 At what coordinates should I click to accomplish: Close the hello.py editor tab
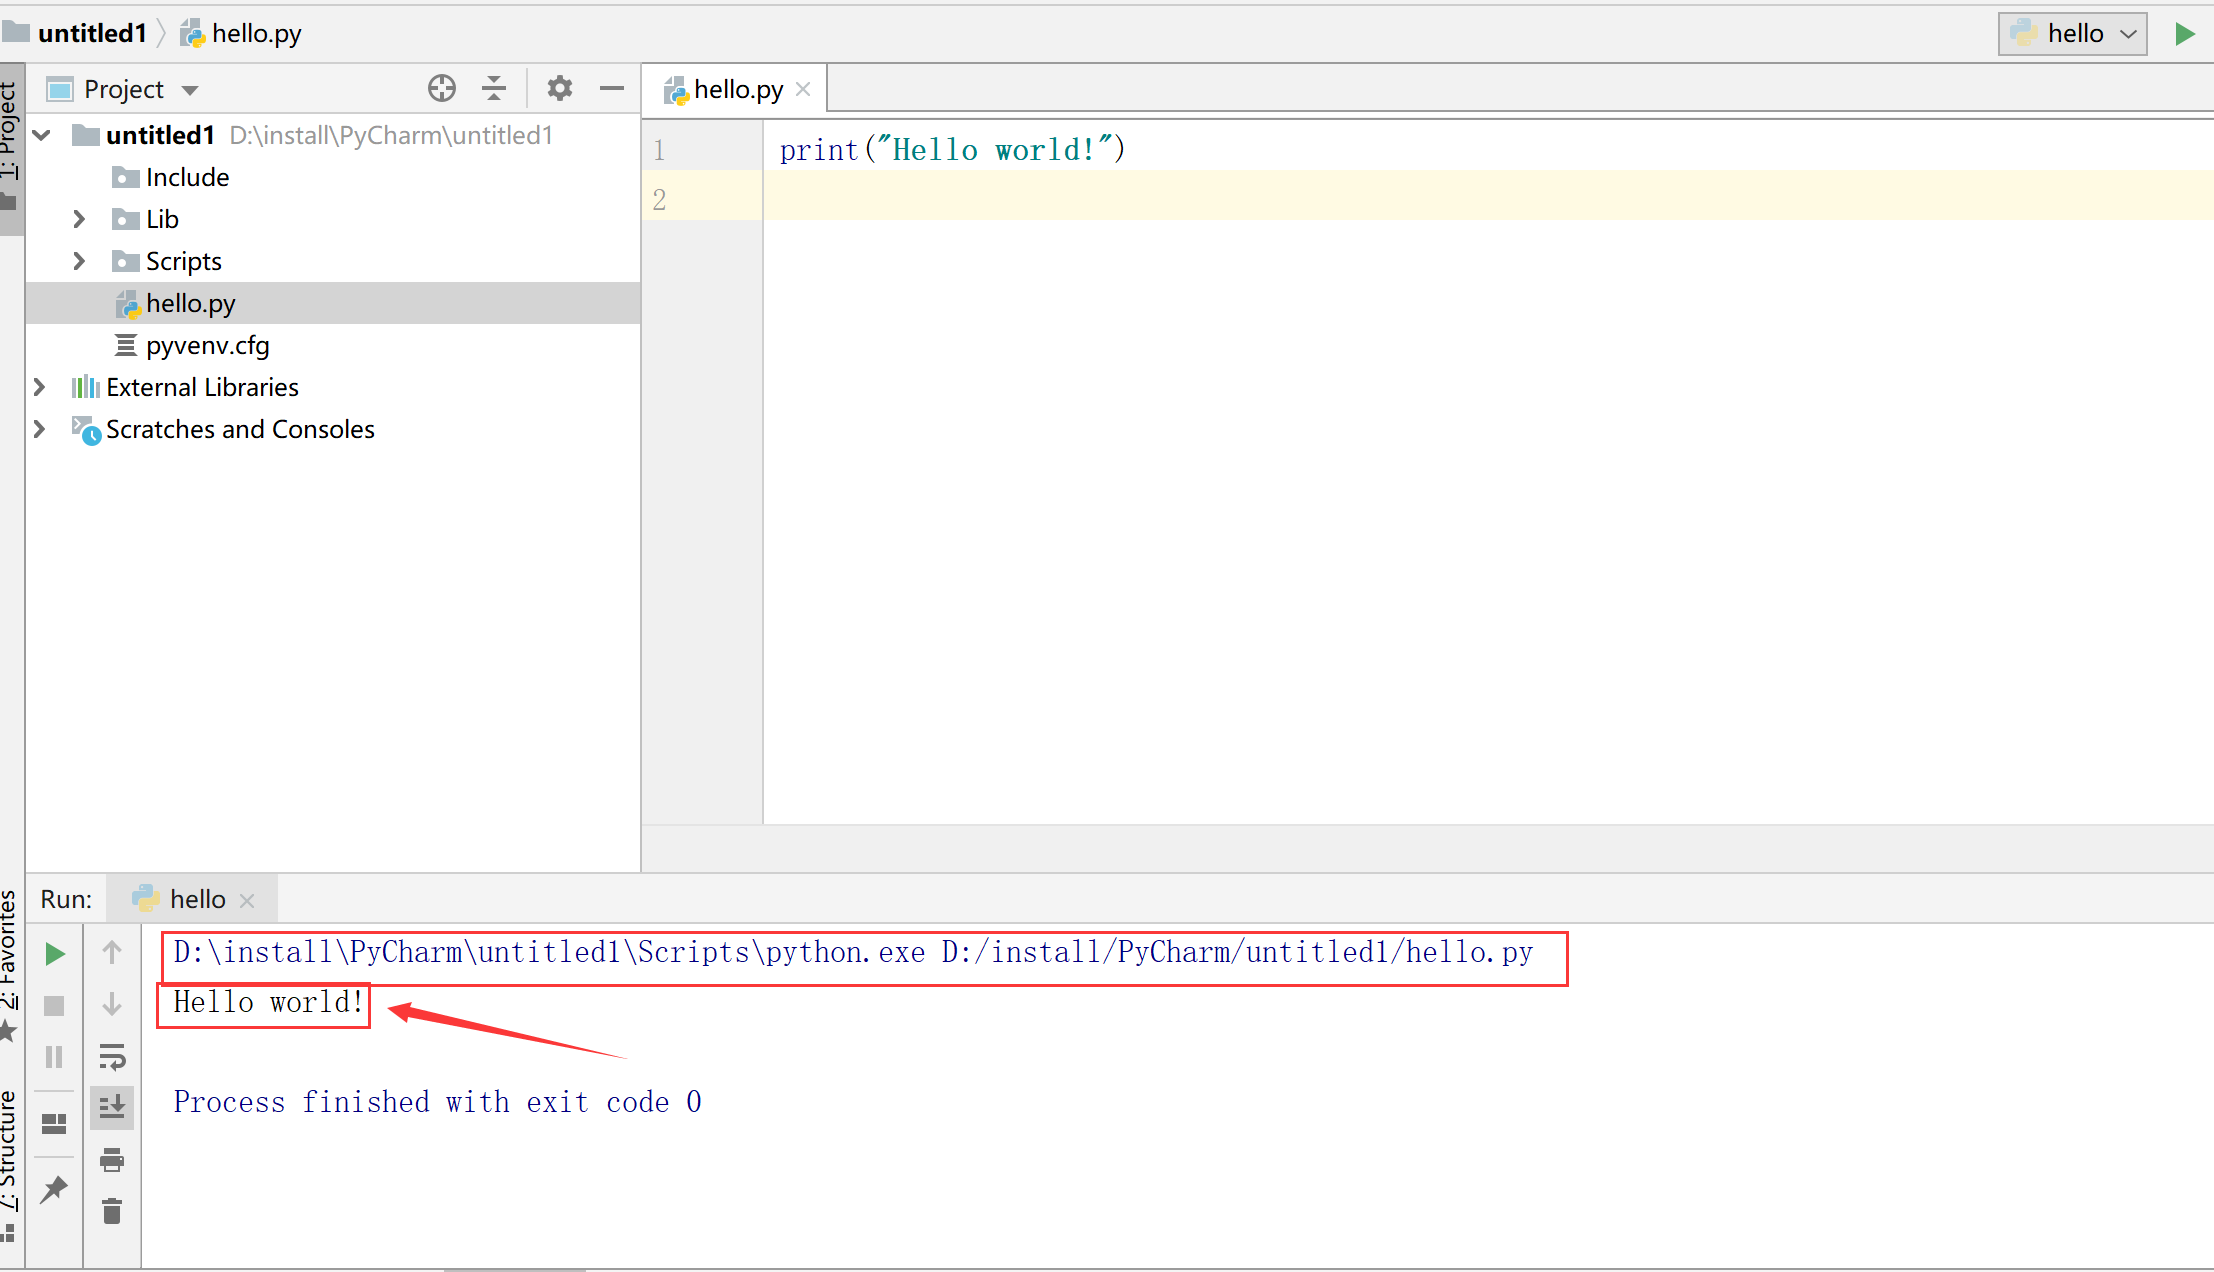[x=803, y=90]
